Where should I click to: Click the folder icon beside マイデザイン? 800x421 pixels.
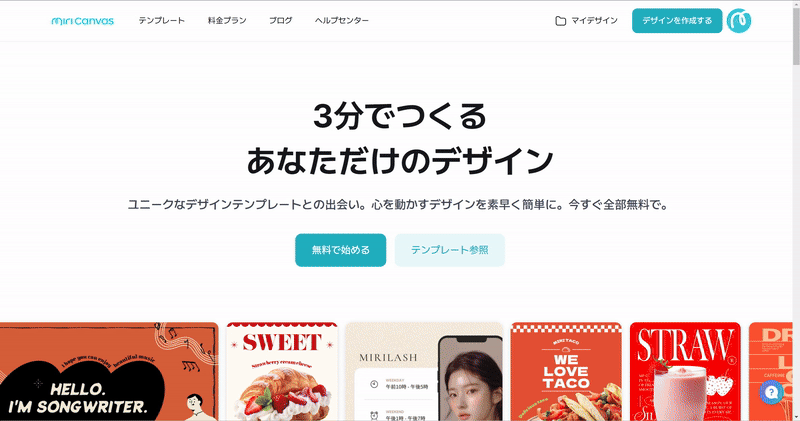coord(561,21)
